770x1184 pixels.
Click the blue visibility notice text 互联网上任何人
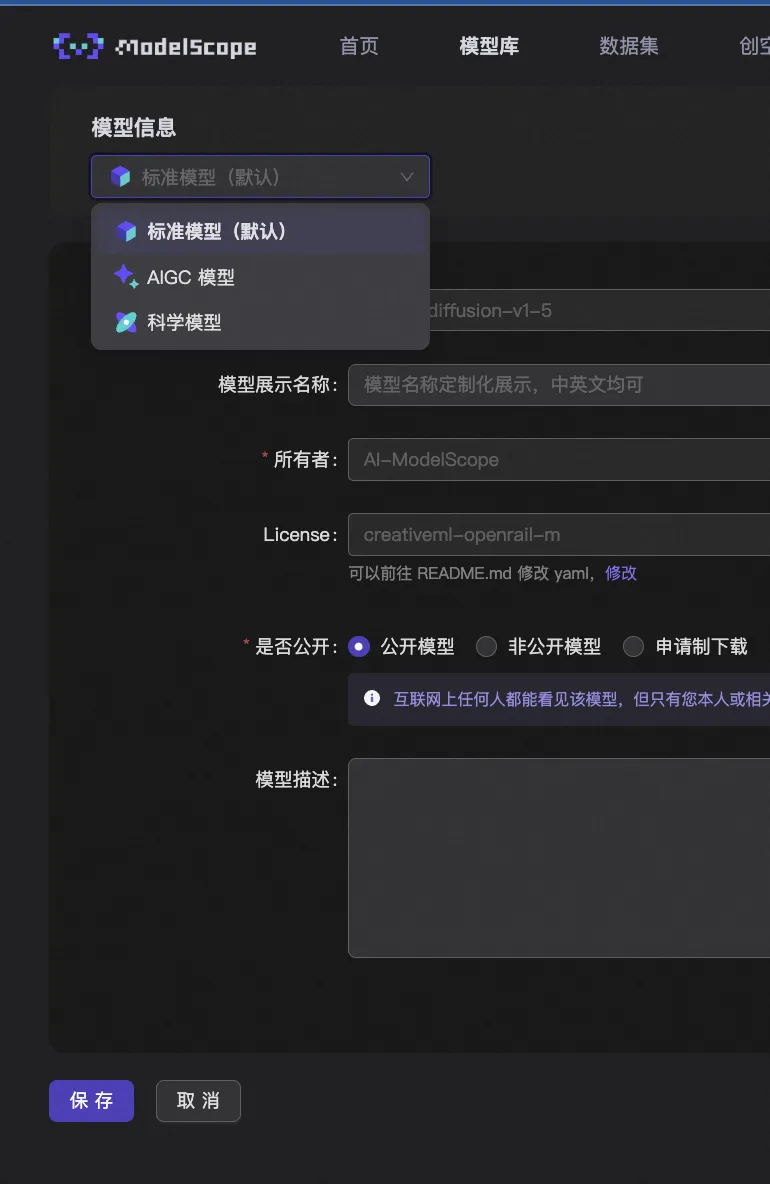581,699
